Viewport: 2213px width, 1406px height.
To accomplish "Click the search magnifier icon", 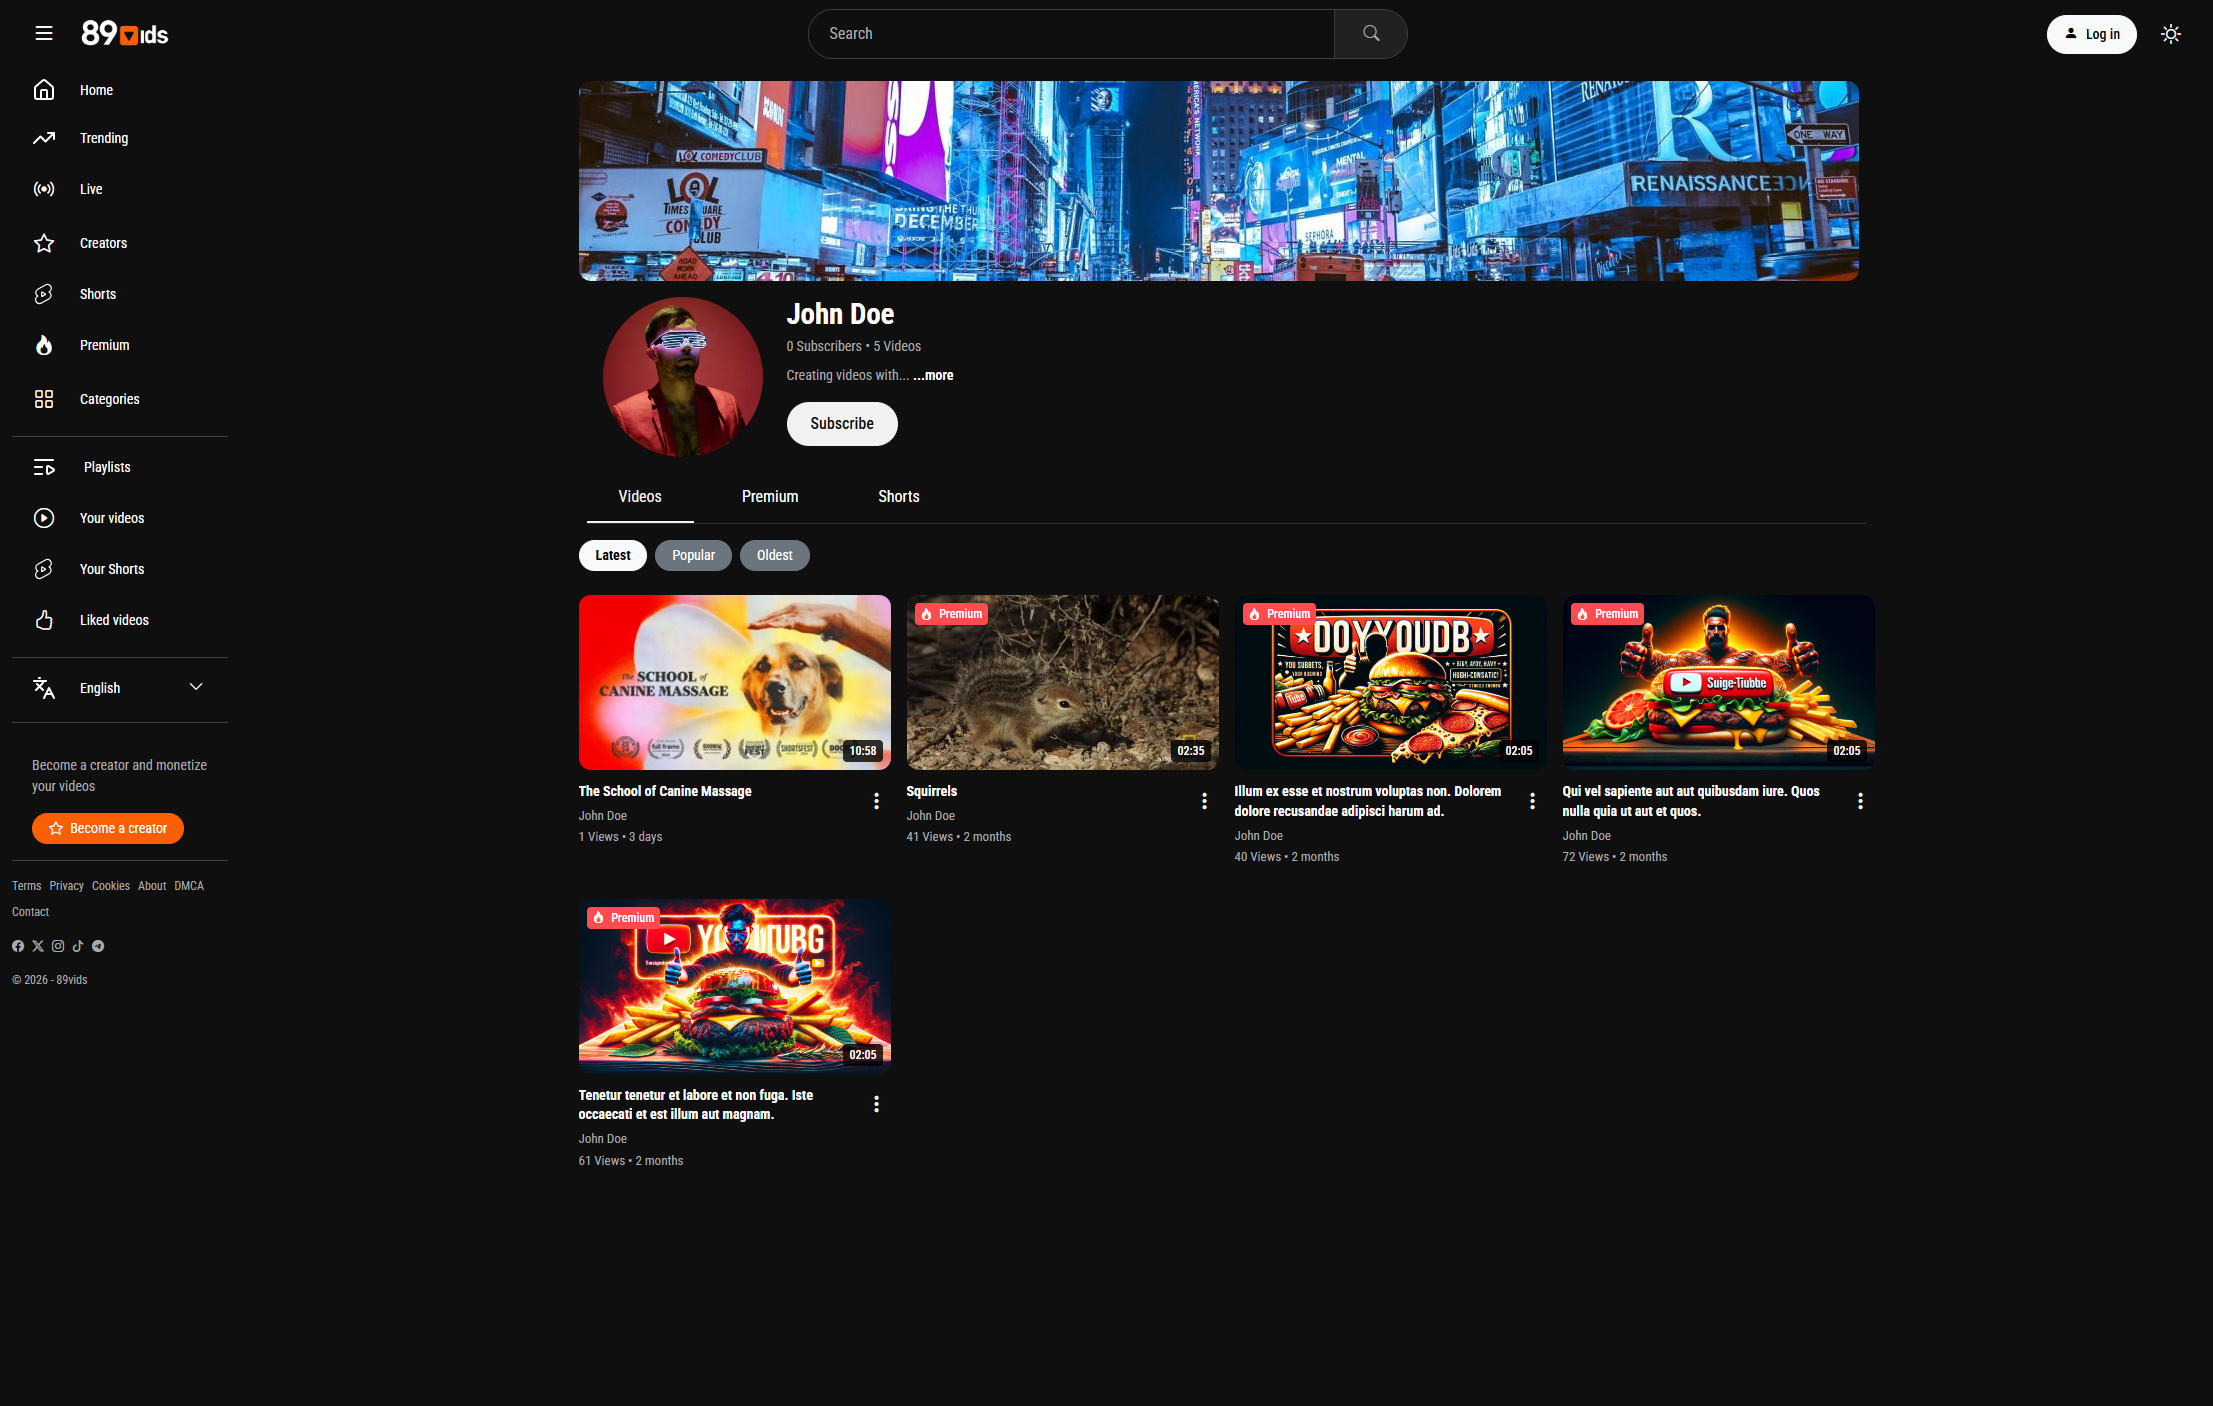I will 1370,34.
